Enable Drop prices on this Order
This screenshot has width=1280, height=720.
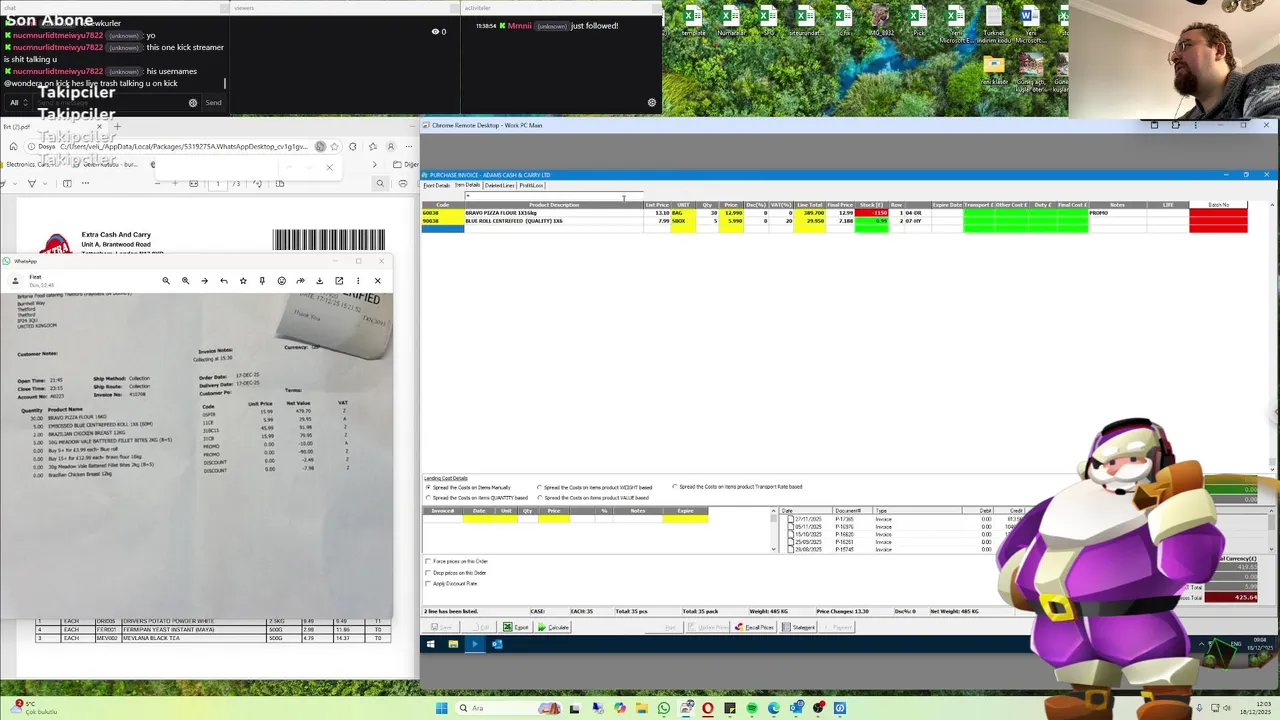coord(429,573)
